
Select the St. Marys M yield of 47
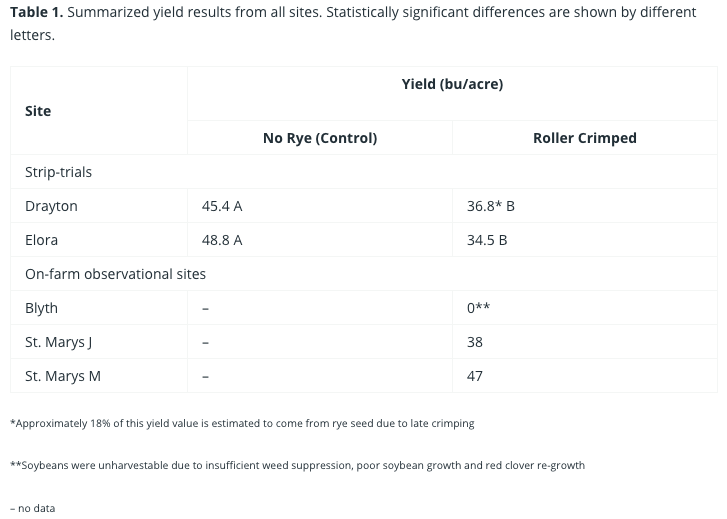tap(475, 376)
